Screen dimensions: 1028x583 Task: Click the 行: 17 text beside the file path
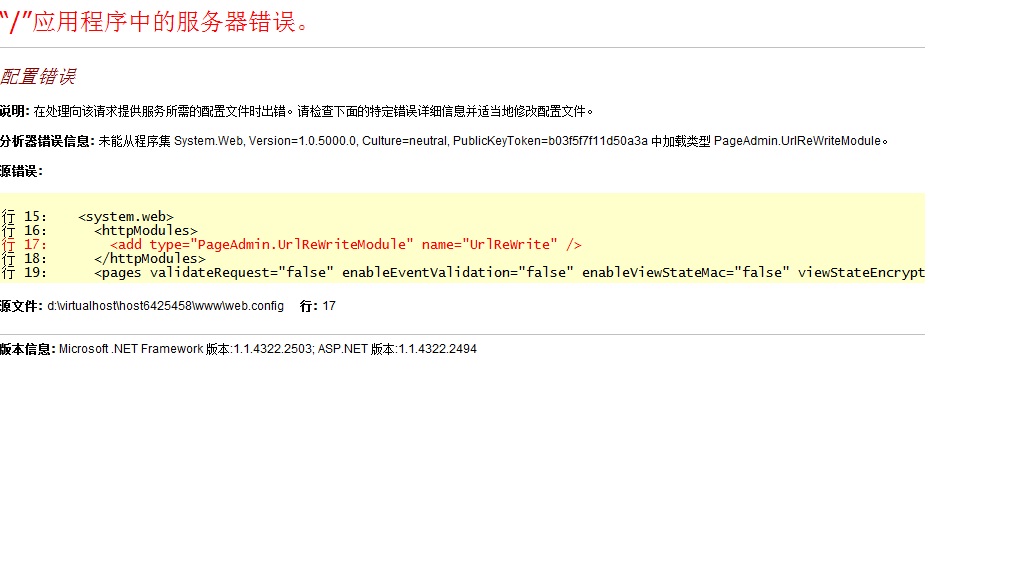318,306
